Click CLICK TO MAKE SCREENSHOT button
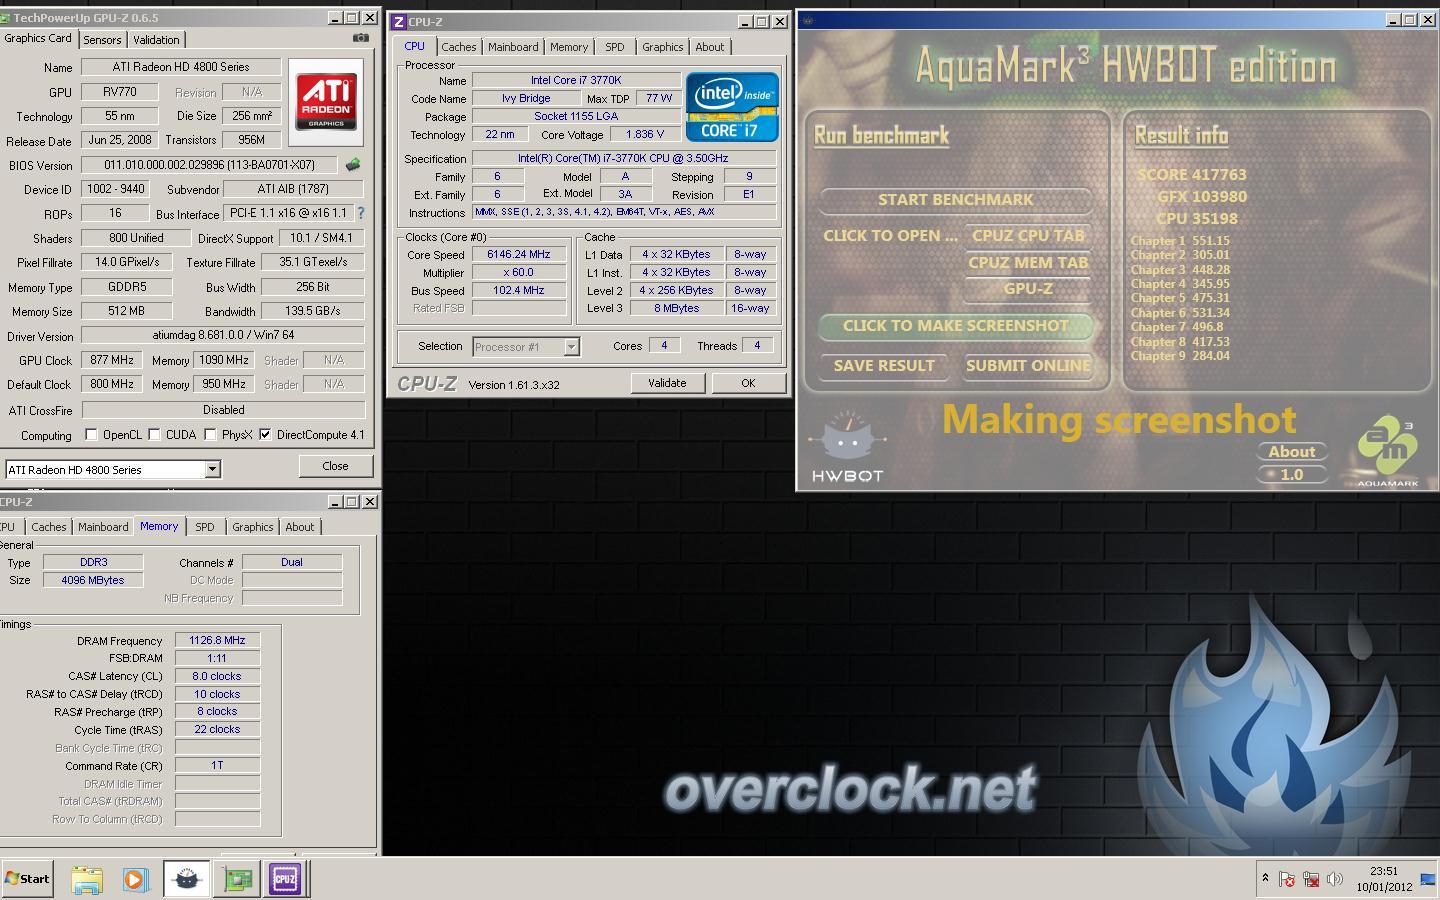Image resolution: width=1440 pixels, height=900 pixels. pos(956,325)
